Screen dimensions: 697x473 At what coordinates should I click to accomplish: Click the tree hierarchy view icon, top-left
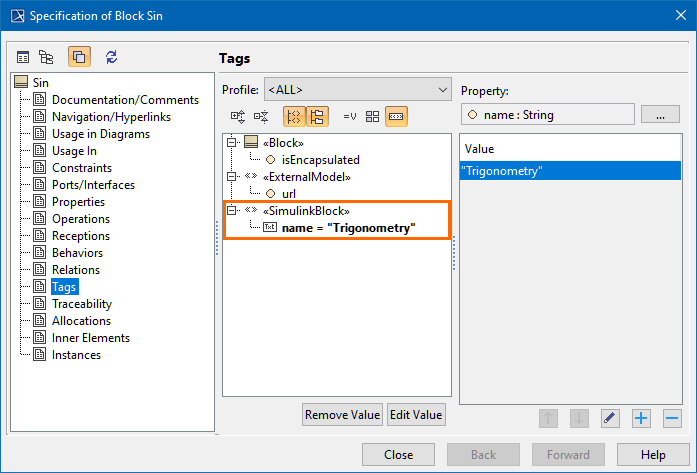46,57
